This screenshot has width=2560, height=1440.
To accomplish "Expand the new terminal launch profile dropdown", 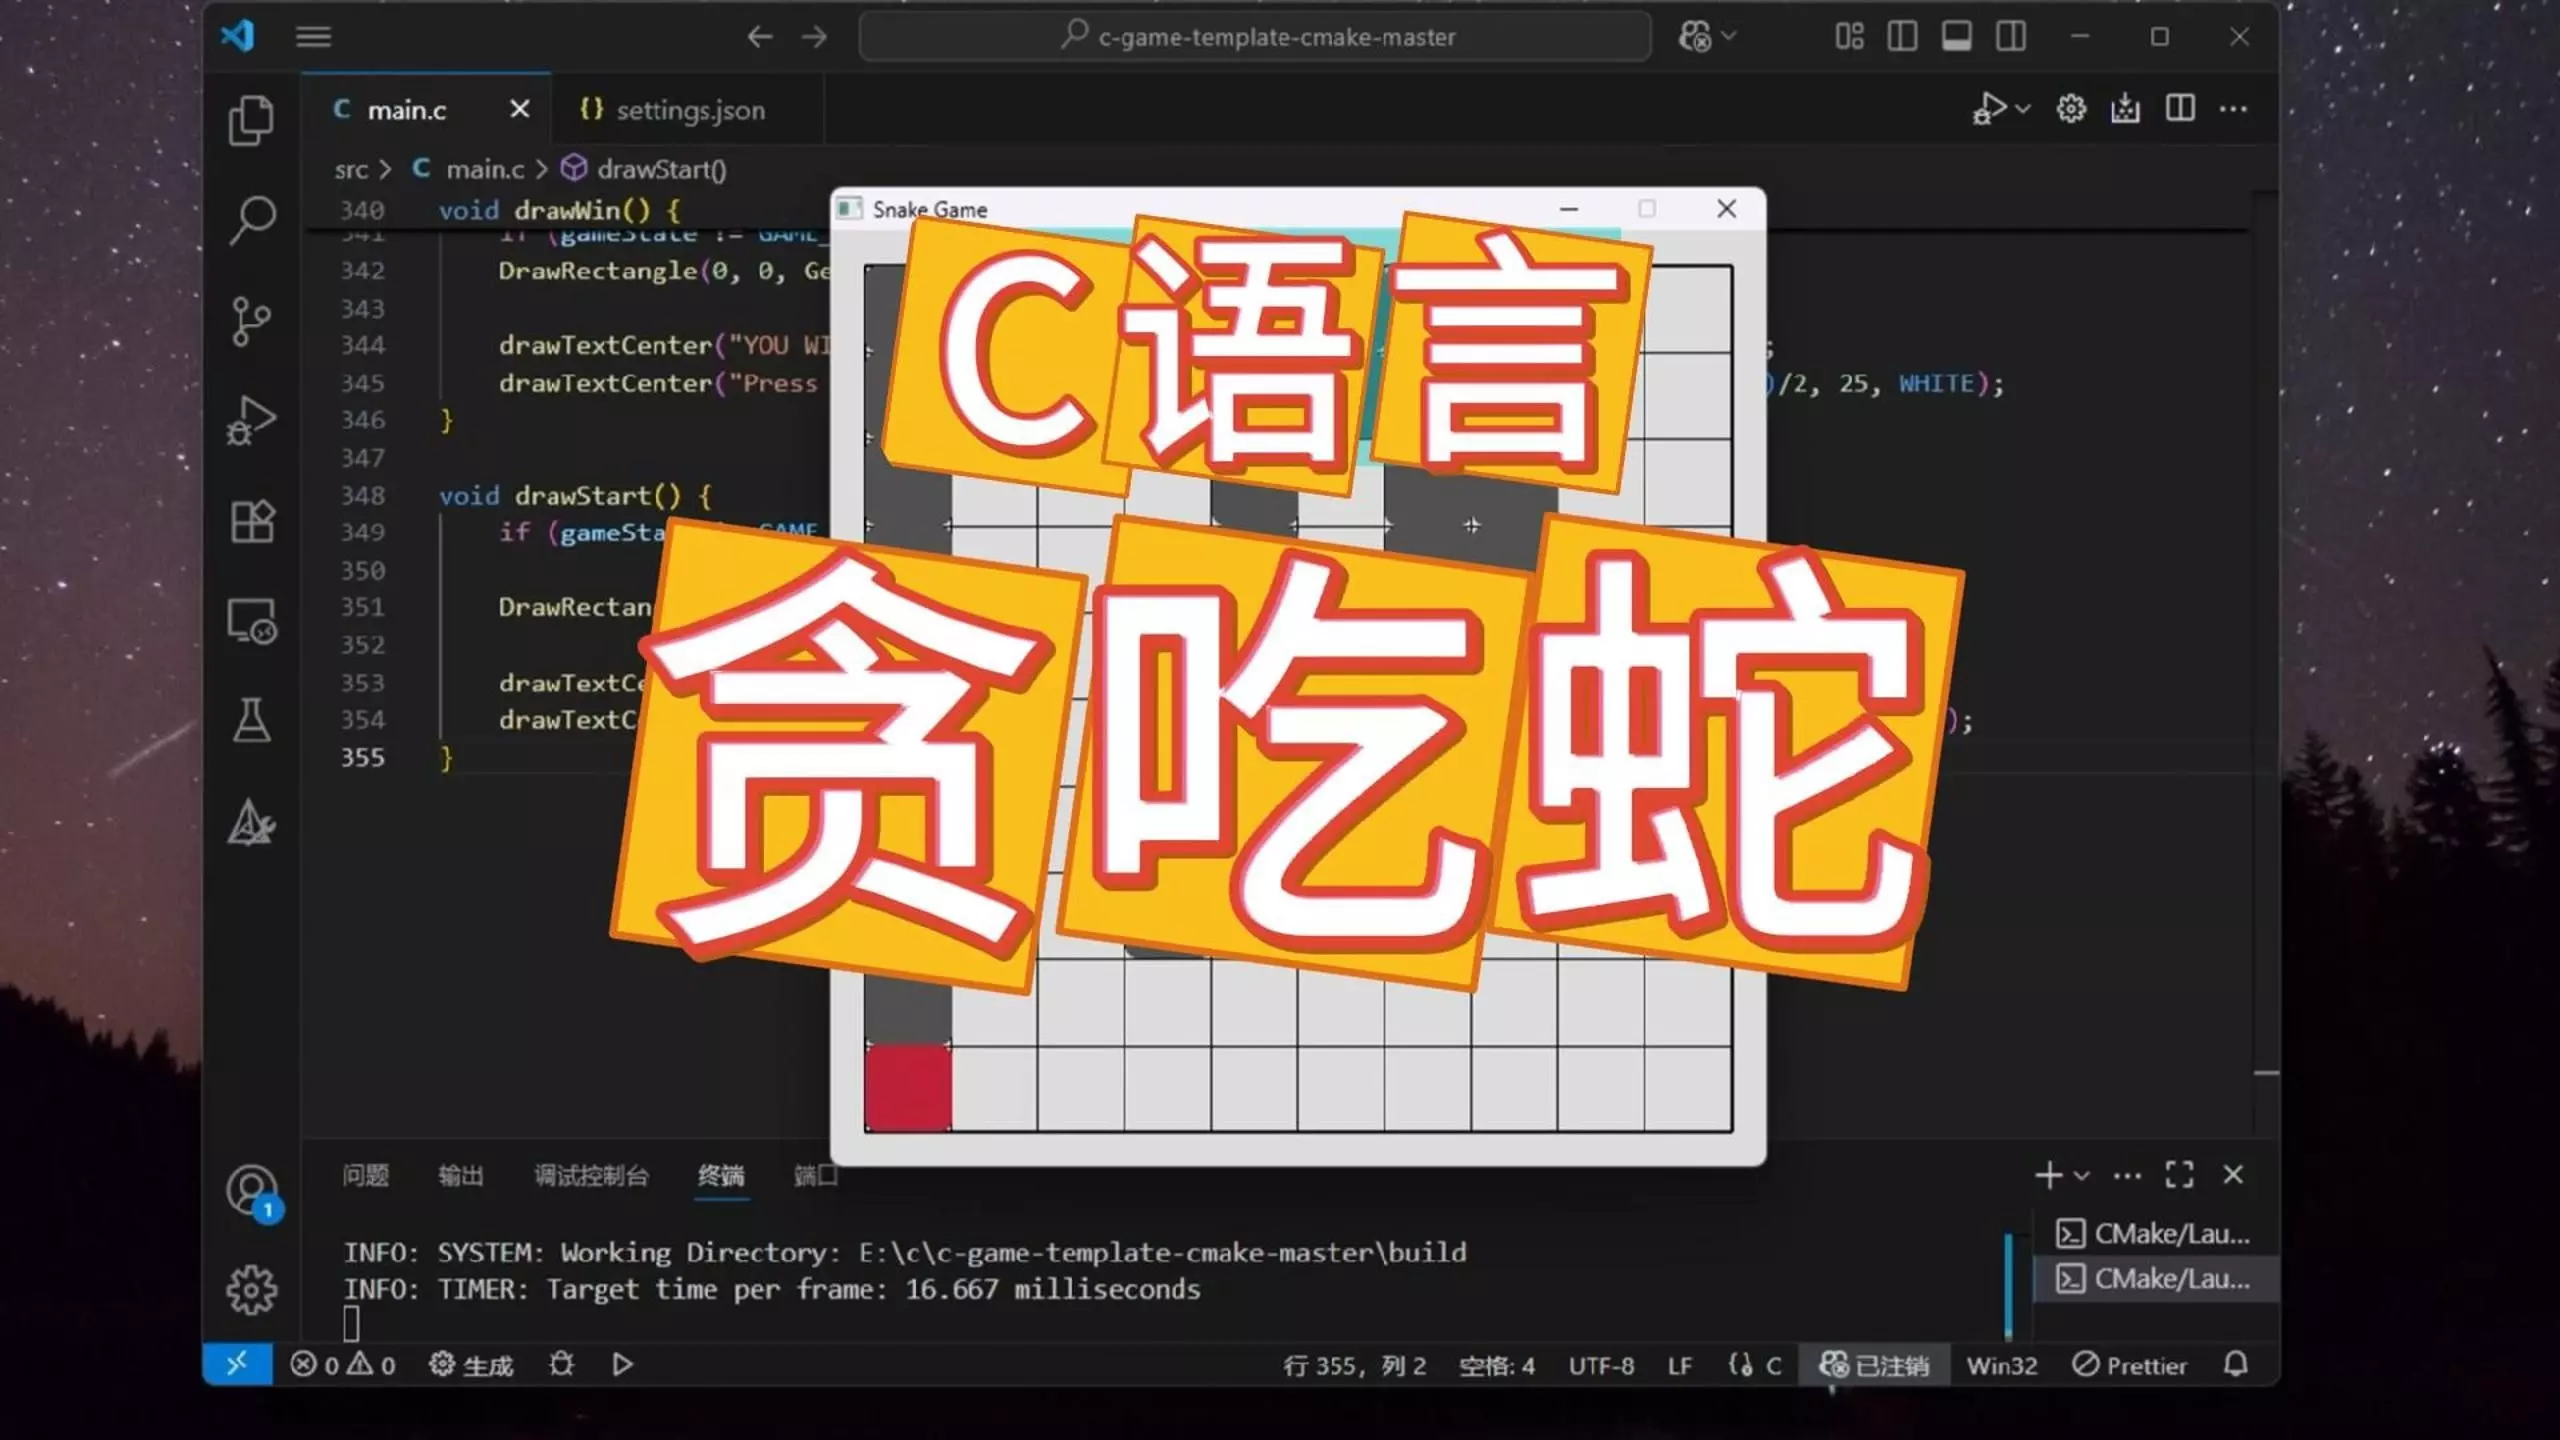I will [x=2082, y=1175].
